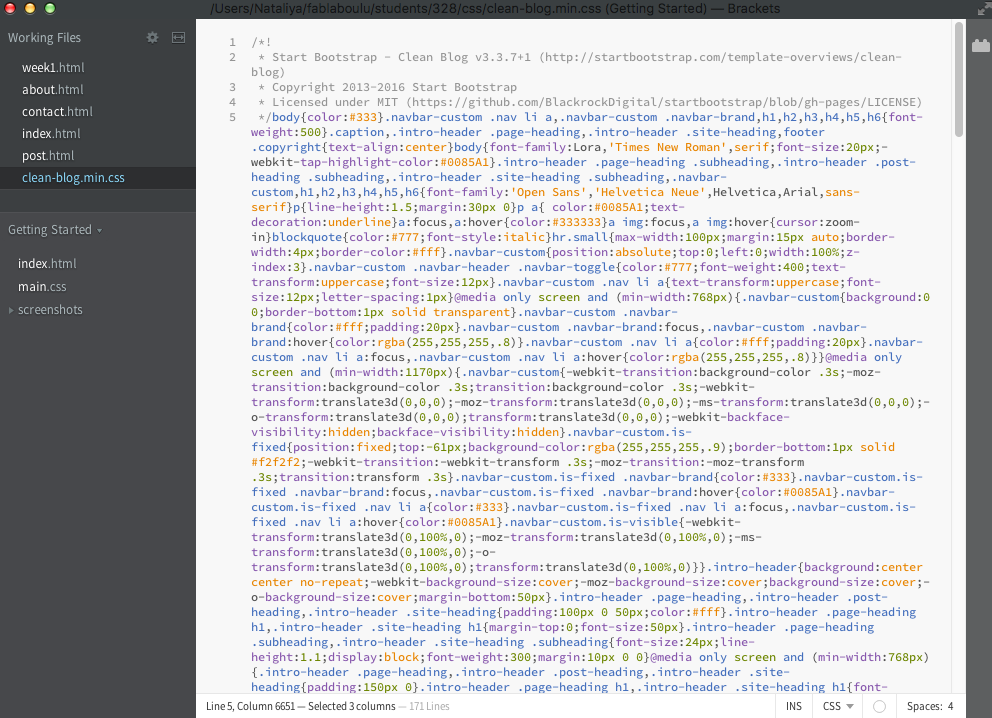
Task: Click the editor vertical scrollbar thumb
Action: (x=959, y=80)
